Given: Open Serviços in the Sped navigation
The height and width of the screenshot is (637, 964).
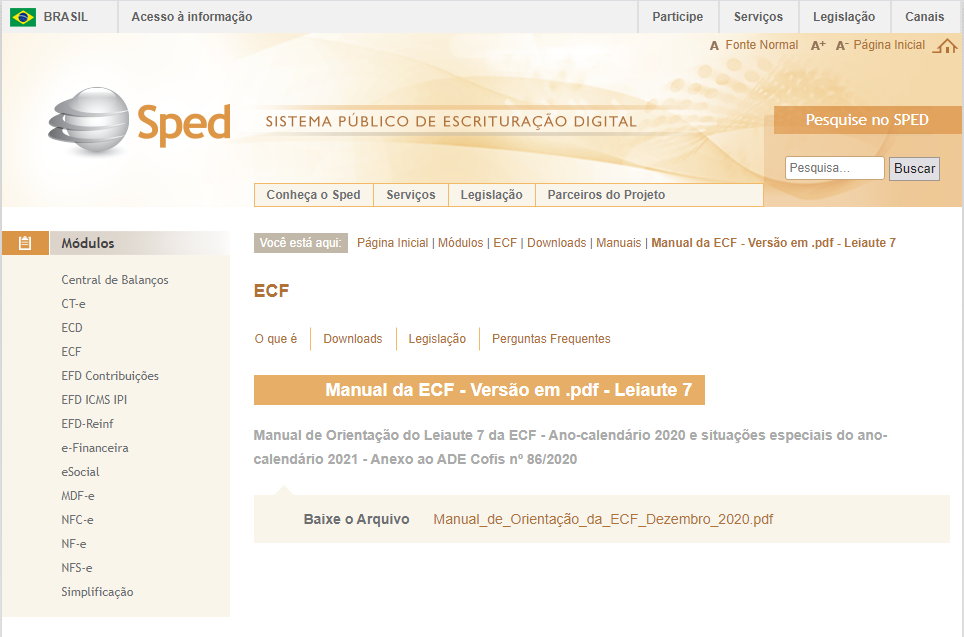Looking at the screenshot, I should [411, 195].
